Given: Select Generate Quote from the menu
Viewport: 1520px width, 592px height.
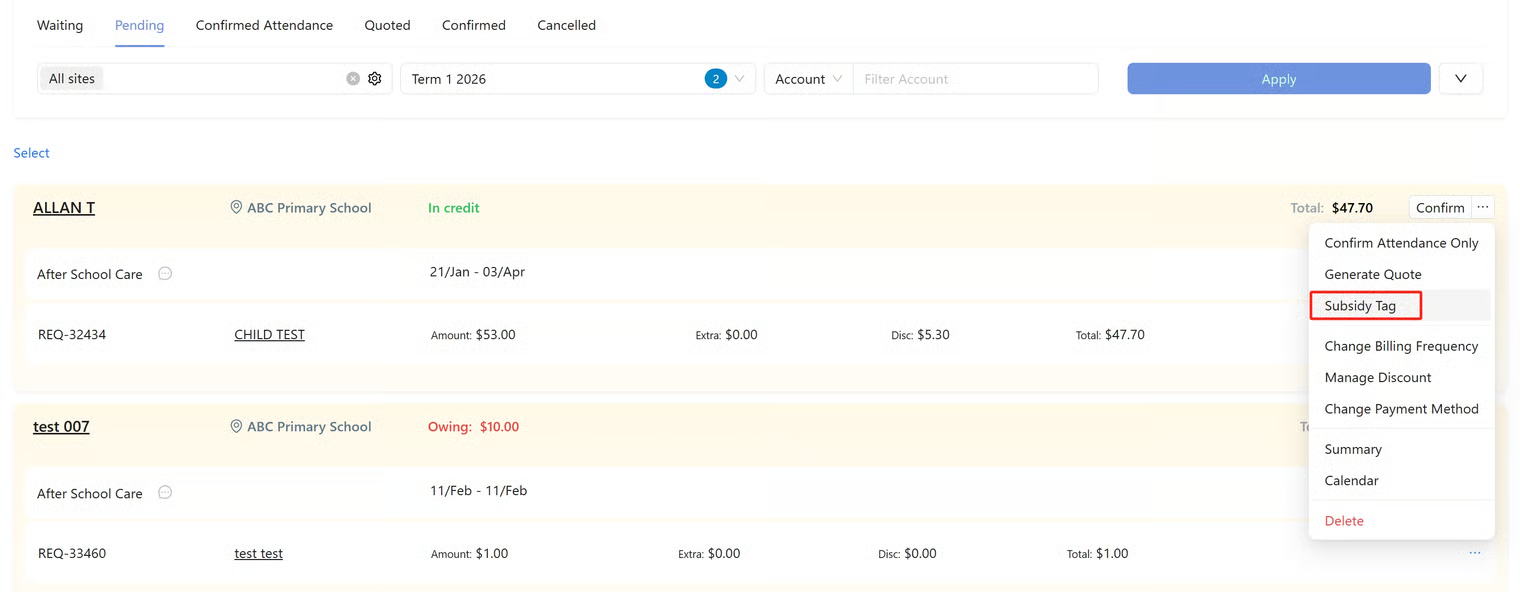Looking at the screenshot, I should (1372, 274).
